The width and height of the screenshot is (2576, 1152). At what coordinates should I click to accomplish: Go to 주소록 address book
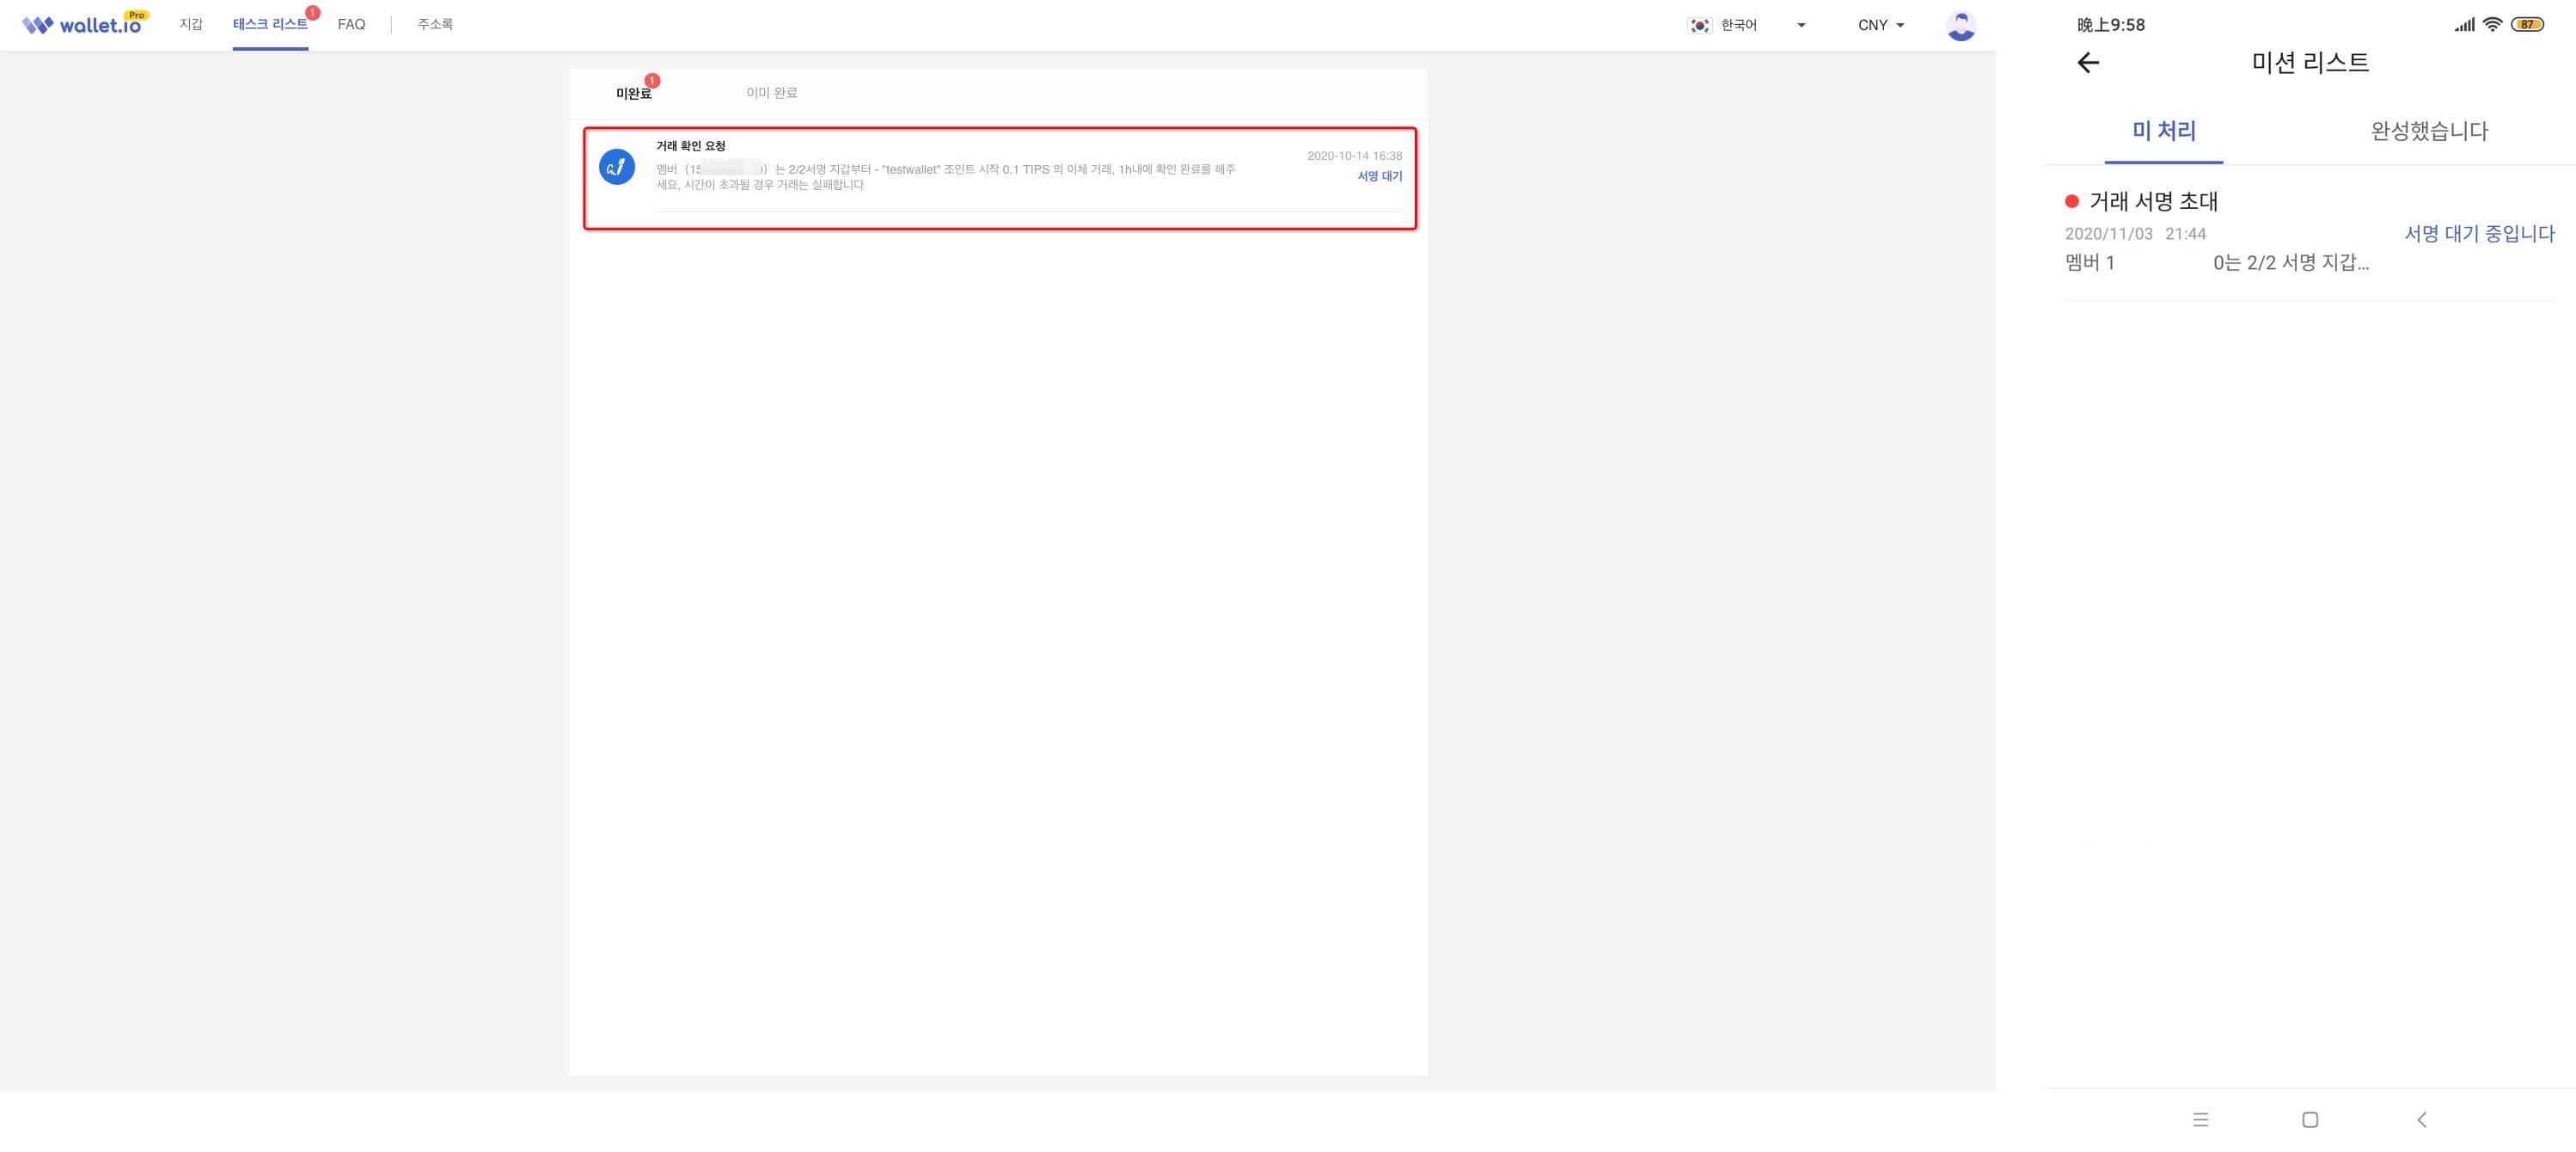(x=435, y=24)
